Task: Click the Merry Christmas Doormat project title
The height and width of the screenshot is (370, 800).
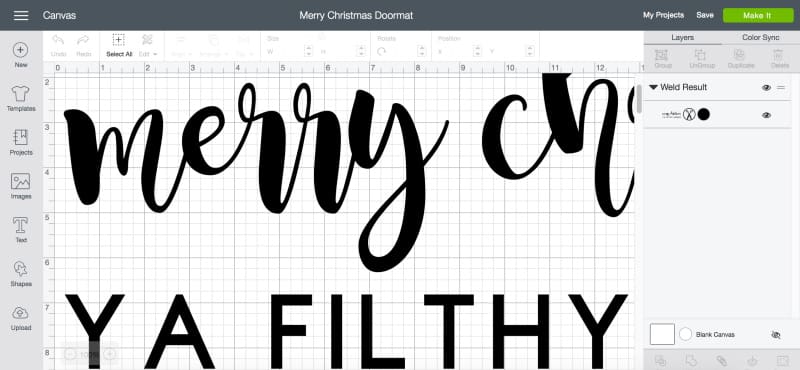Action: (x=356, y=15)
